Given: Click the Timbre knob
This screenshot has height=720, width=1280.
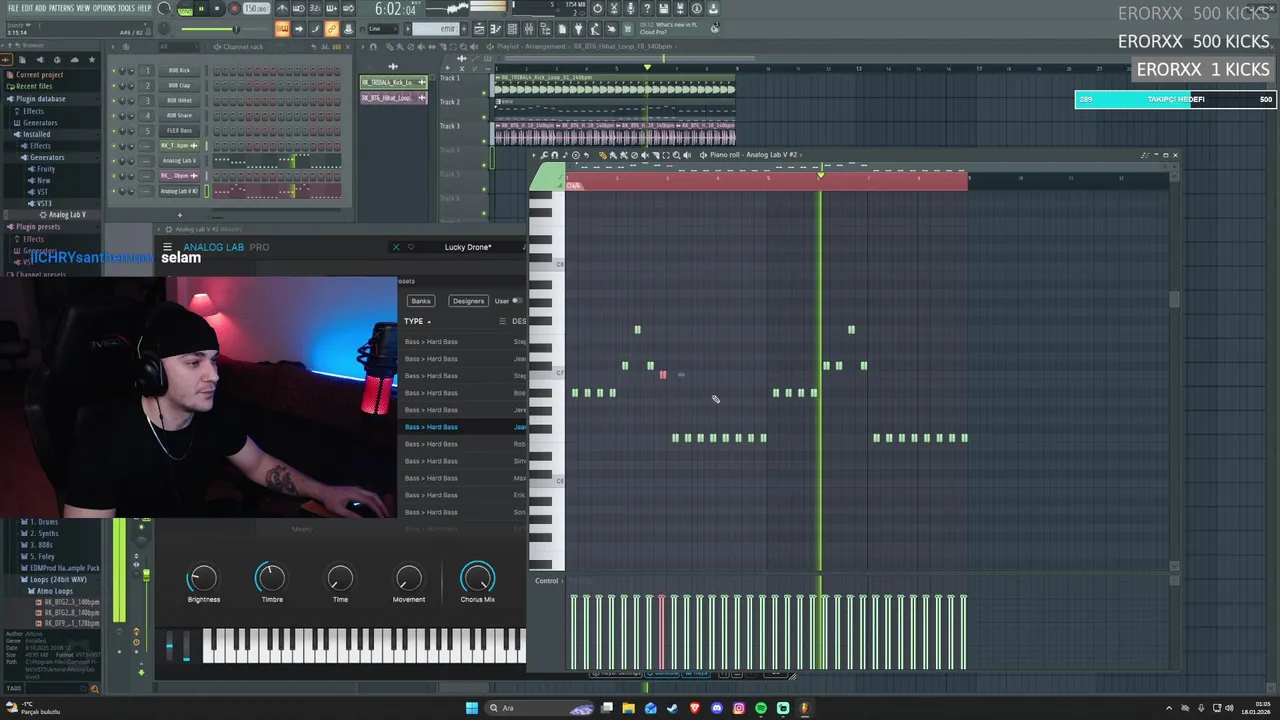Looking at the screenshot, I should 271,578.
